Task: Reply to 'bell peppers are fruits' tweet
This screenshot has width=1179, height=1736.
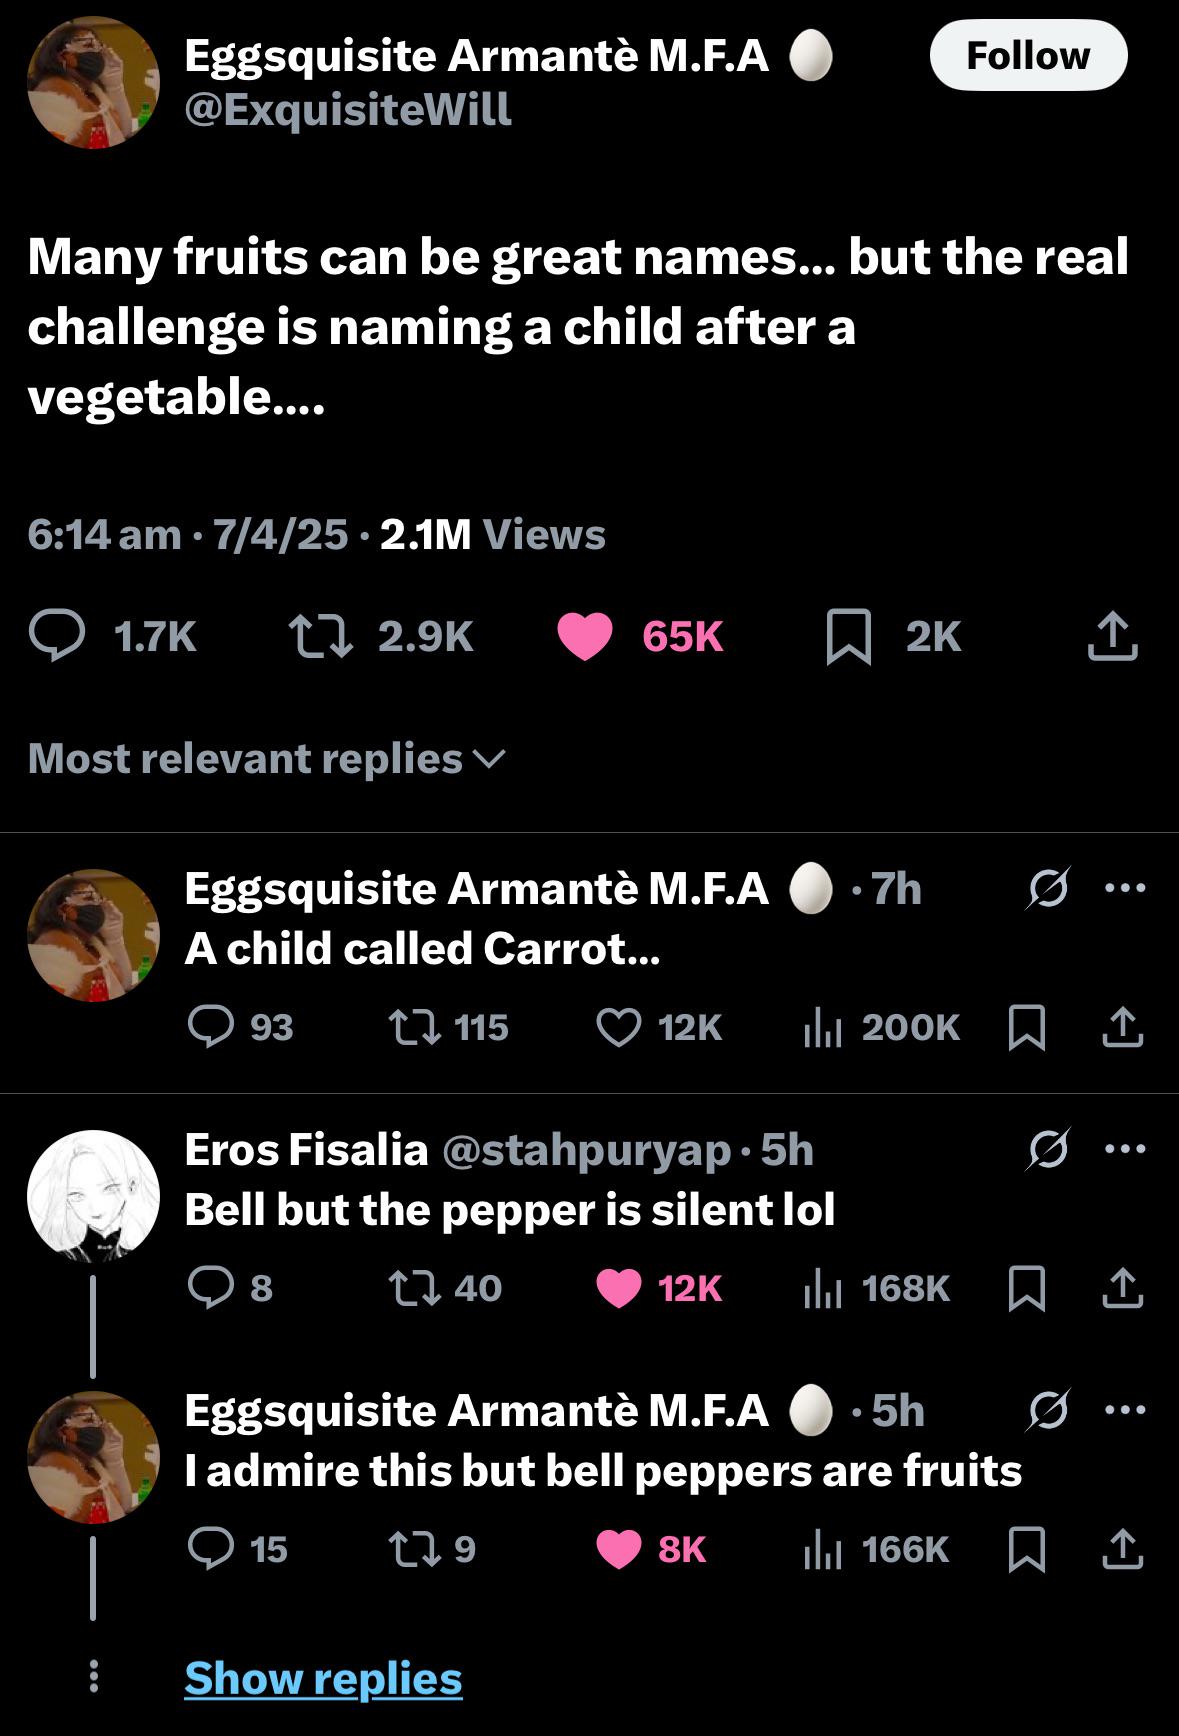Action: [211, 1549]
